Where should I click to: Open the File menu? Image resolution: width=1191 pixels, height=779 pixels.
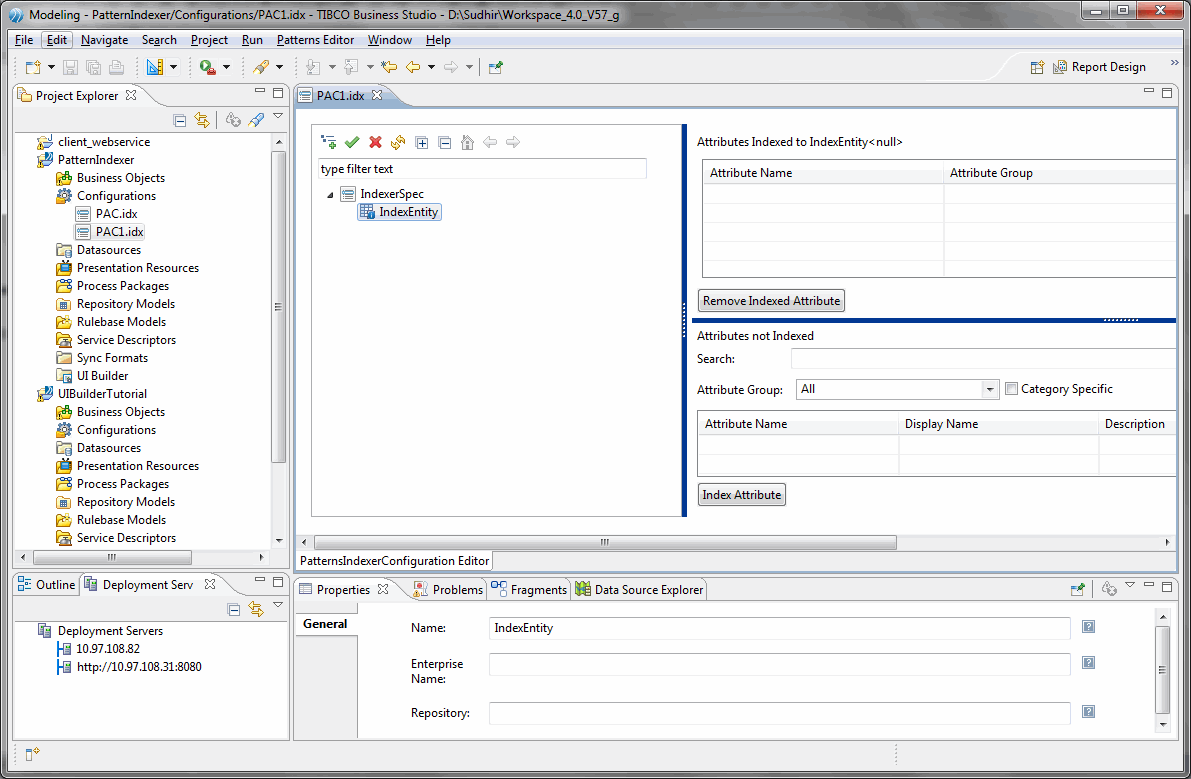pyautogui.click(x=24, y=39)
